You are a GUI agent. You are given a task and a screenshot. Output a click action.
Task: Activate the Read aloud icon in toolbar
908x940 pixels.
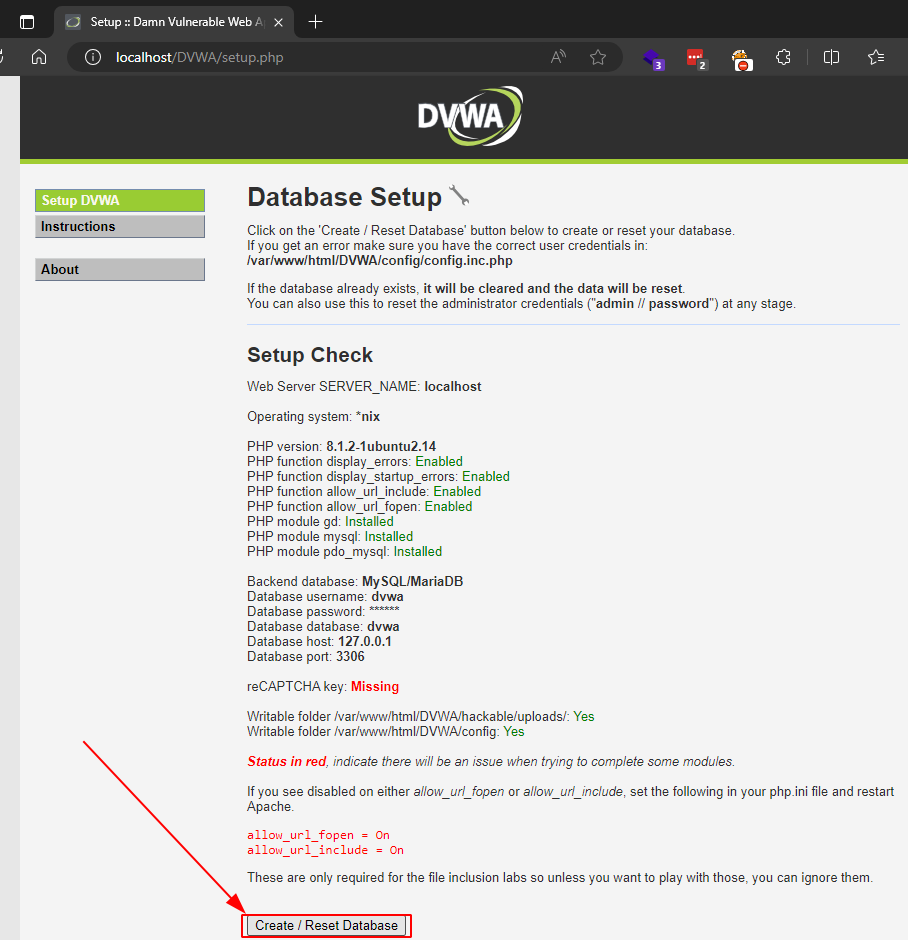(557, 57)
